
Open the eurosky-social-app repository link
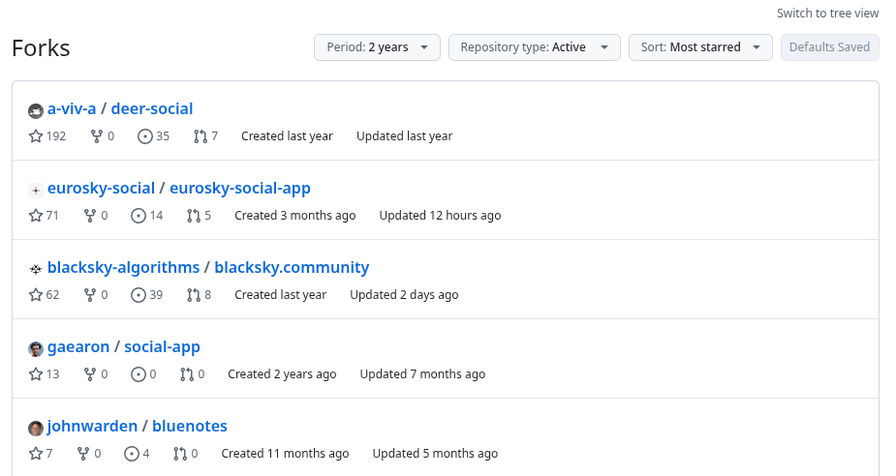pos(240,188)
